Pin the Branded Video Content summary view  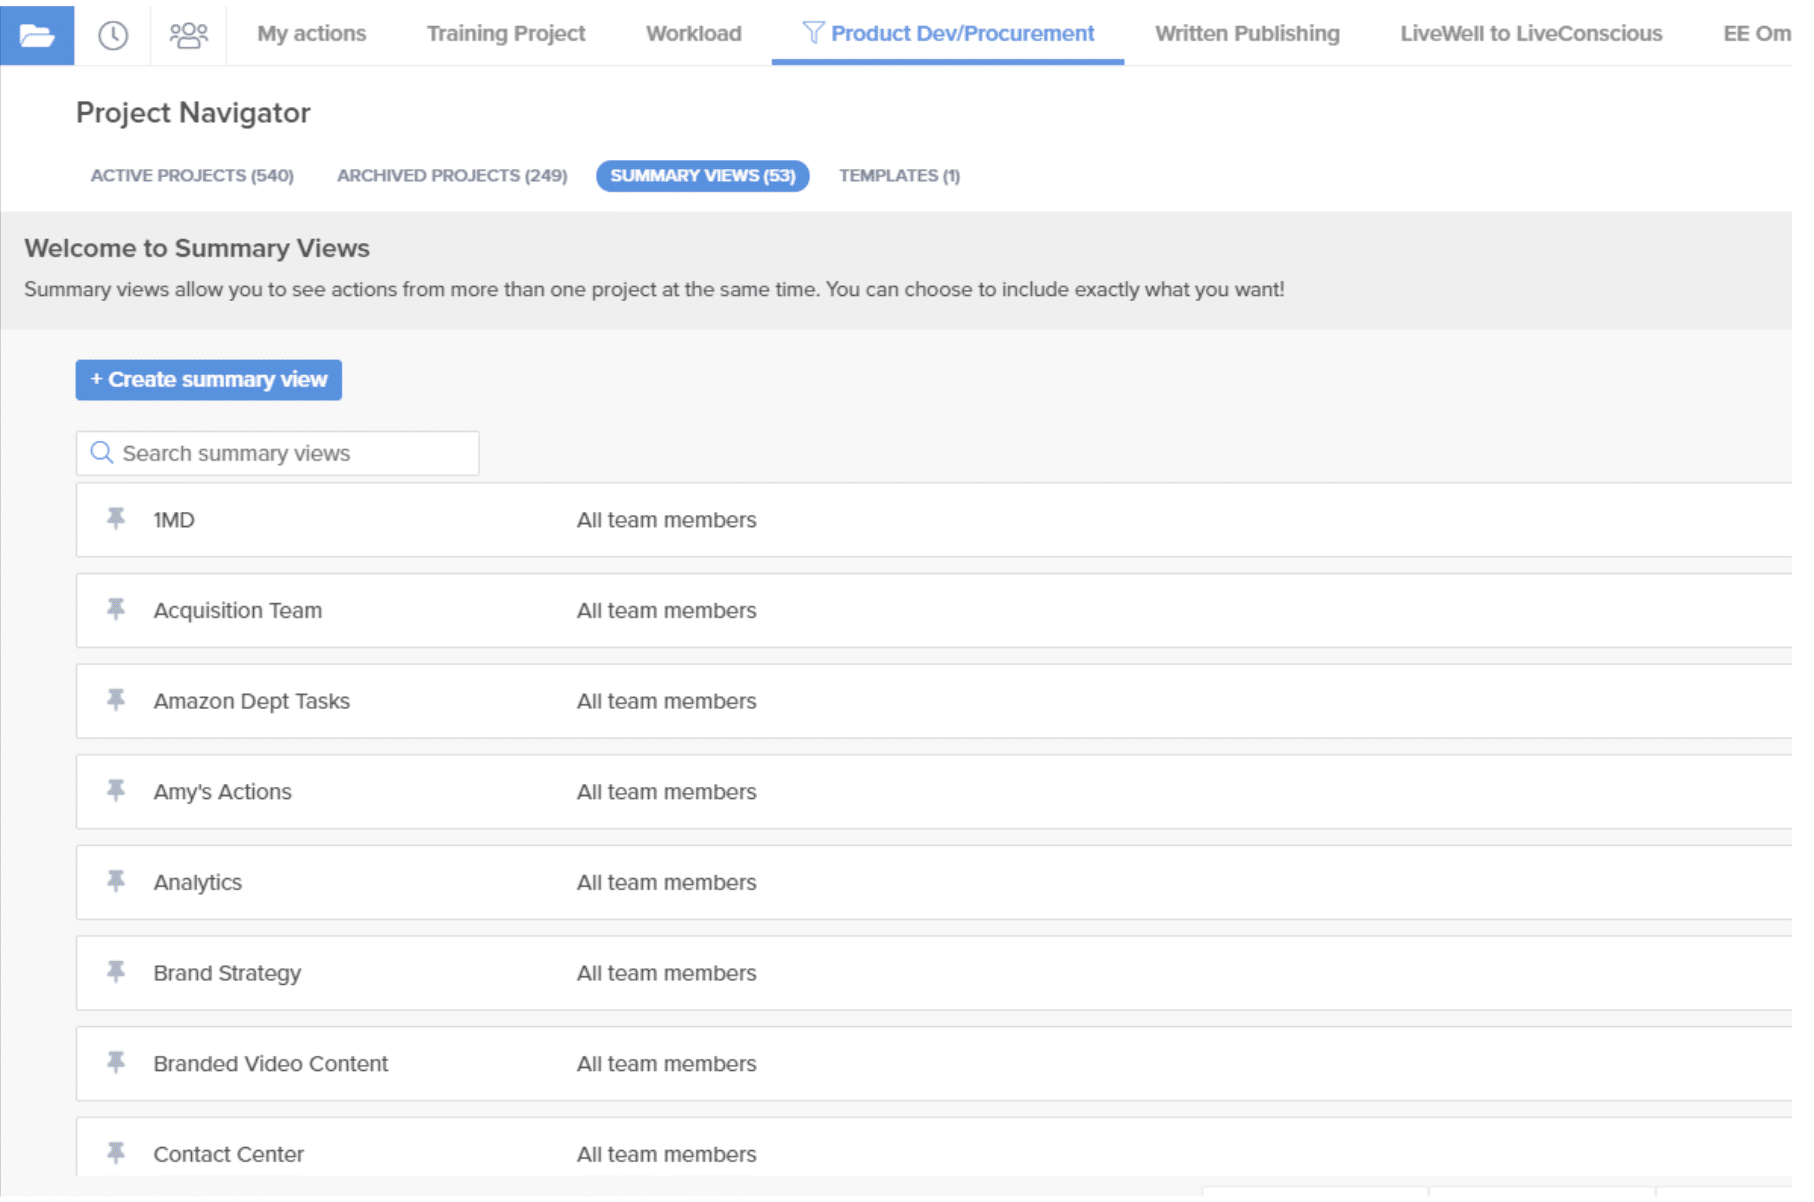point(116,1062)
